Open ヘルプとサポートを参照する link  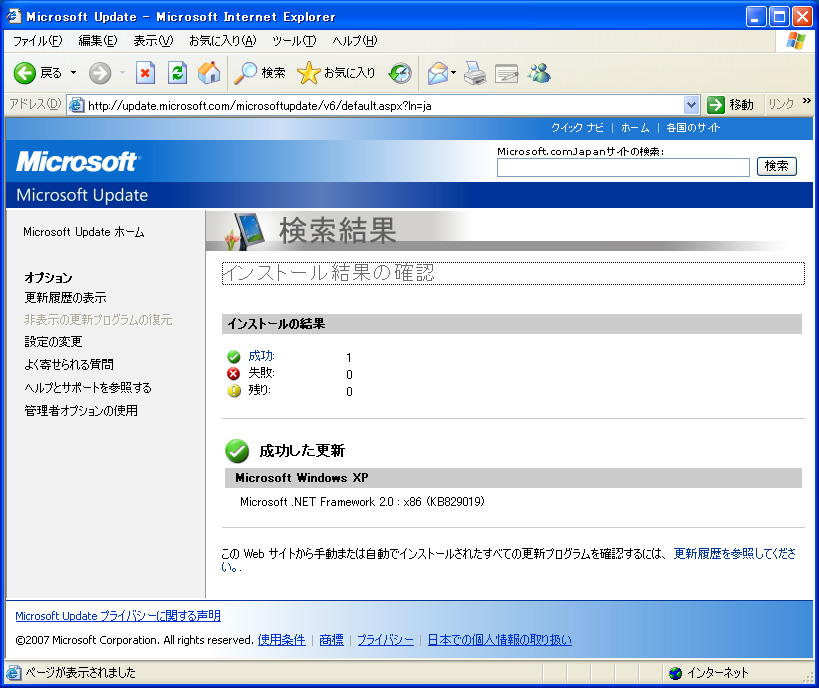pos(88,387)
